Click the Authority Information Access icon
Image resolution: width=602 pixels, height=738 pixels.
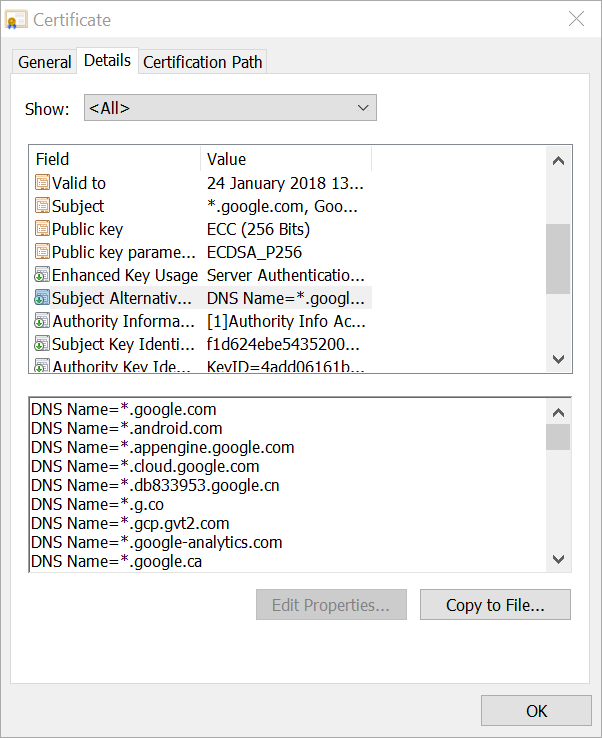(x=42, y=321)
